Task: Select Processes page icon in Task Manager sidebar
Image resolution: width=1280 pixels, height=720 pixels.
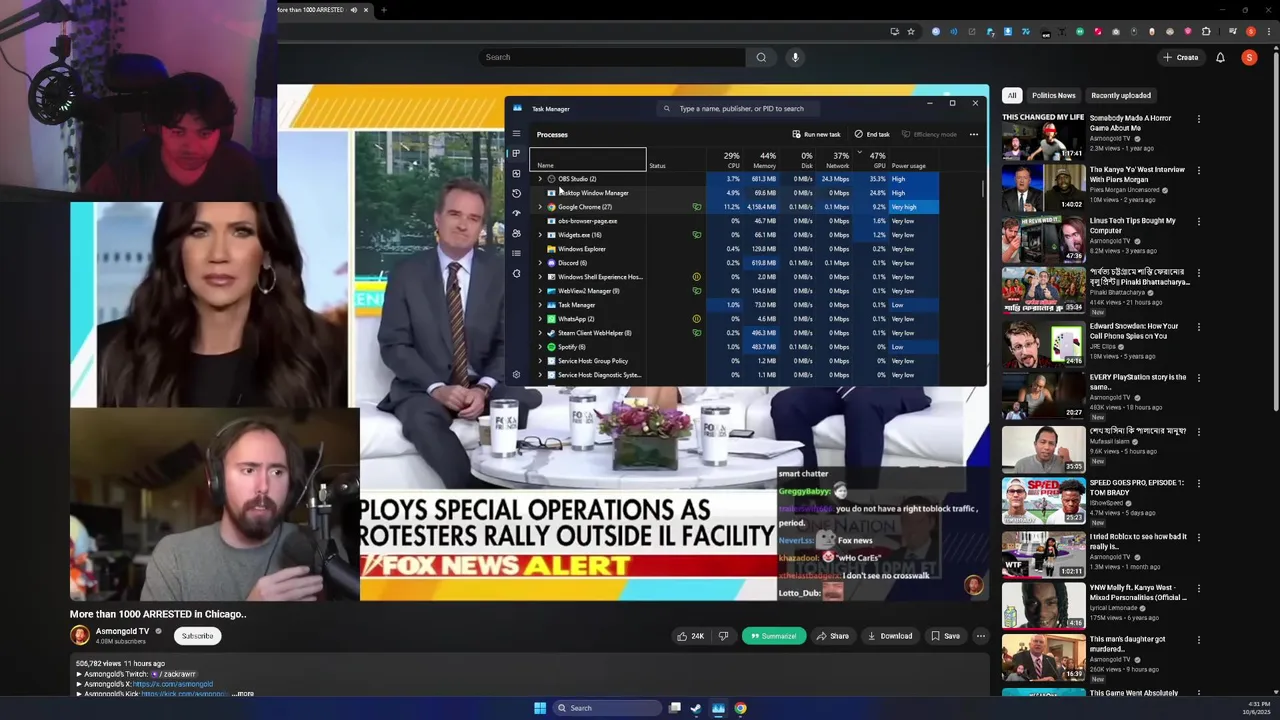Action: (516, 153)
